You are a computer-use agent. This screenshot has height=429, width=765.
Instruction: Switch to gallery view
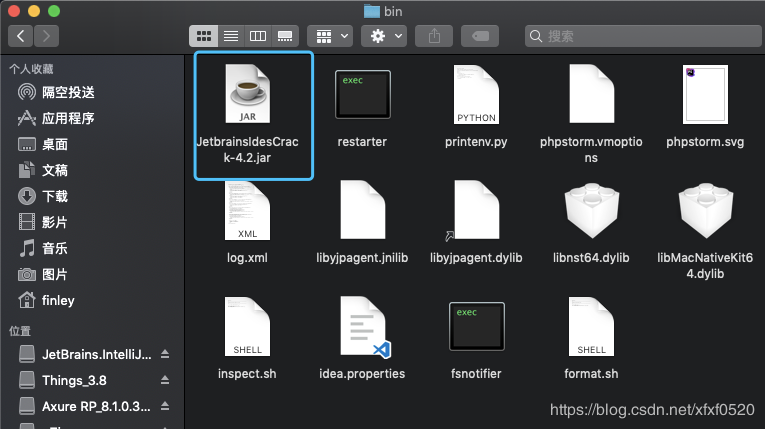(x=285, y=36)
